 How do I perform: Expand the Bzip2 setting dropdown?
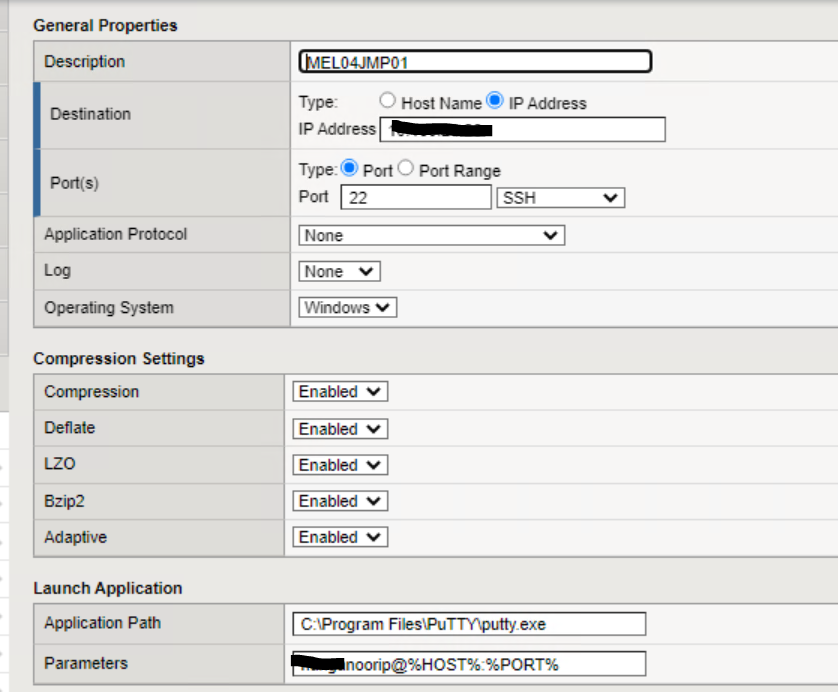tap(340, 501)
